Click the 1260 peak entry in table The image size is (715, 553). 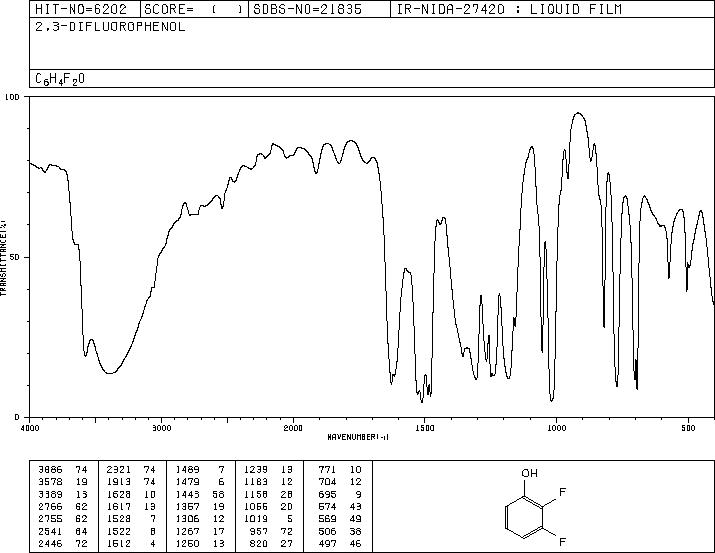(x=200, y=544)
